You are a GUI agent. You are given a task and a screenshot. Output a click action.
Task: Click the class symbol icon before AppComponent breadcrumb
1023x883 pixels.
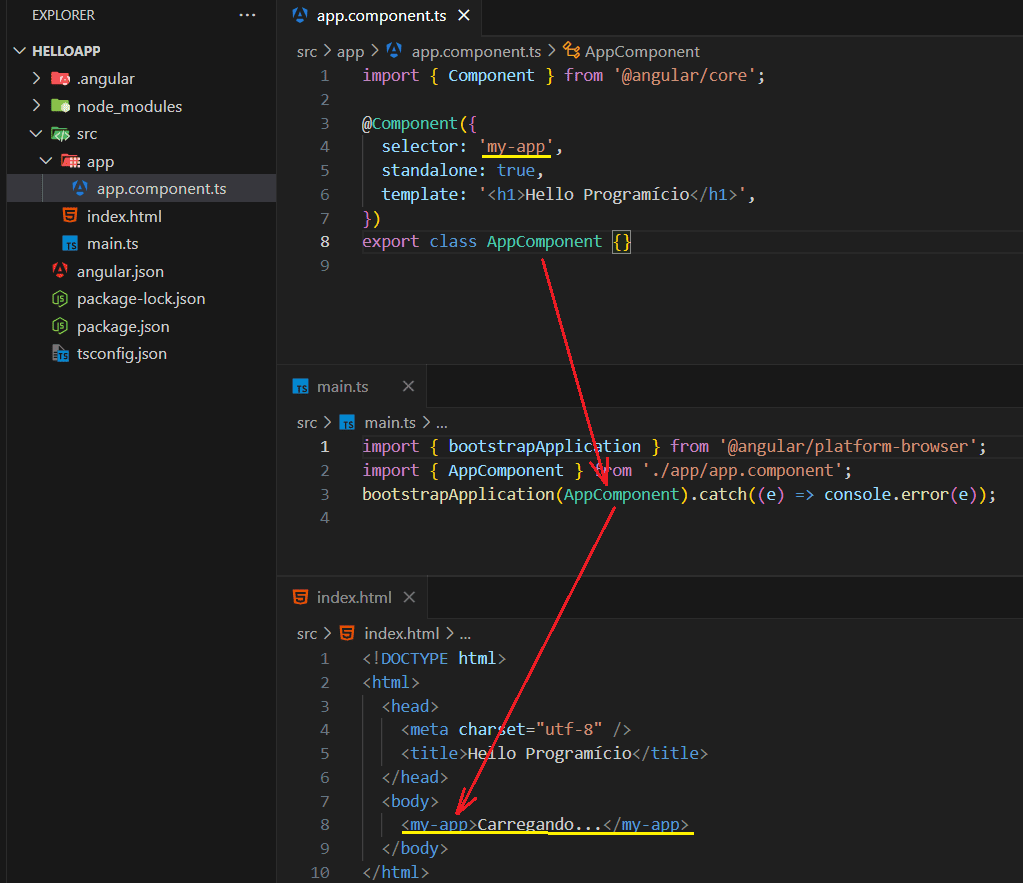572,50
